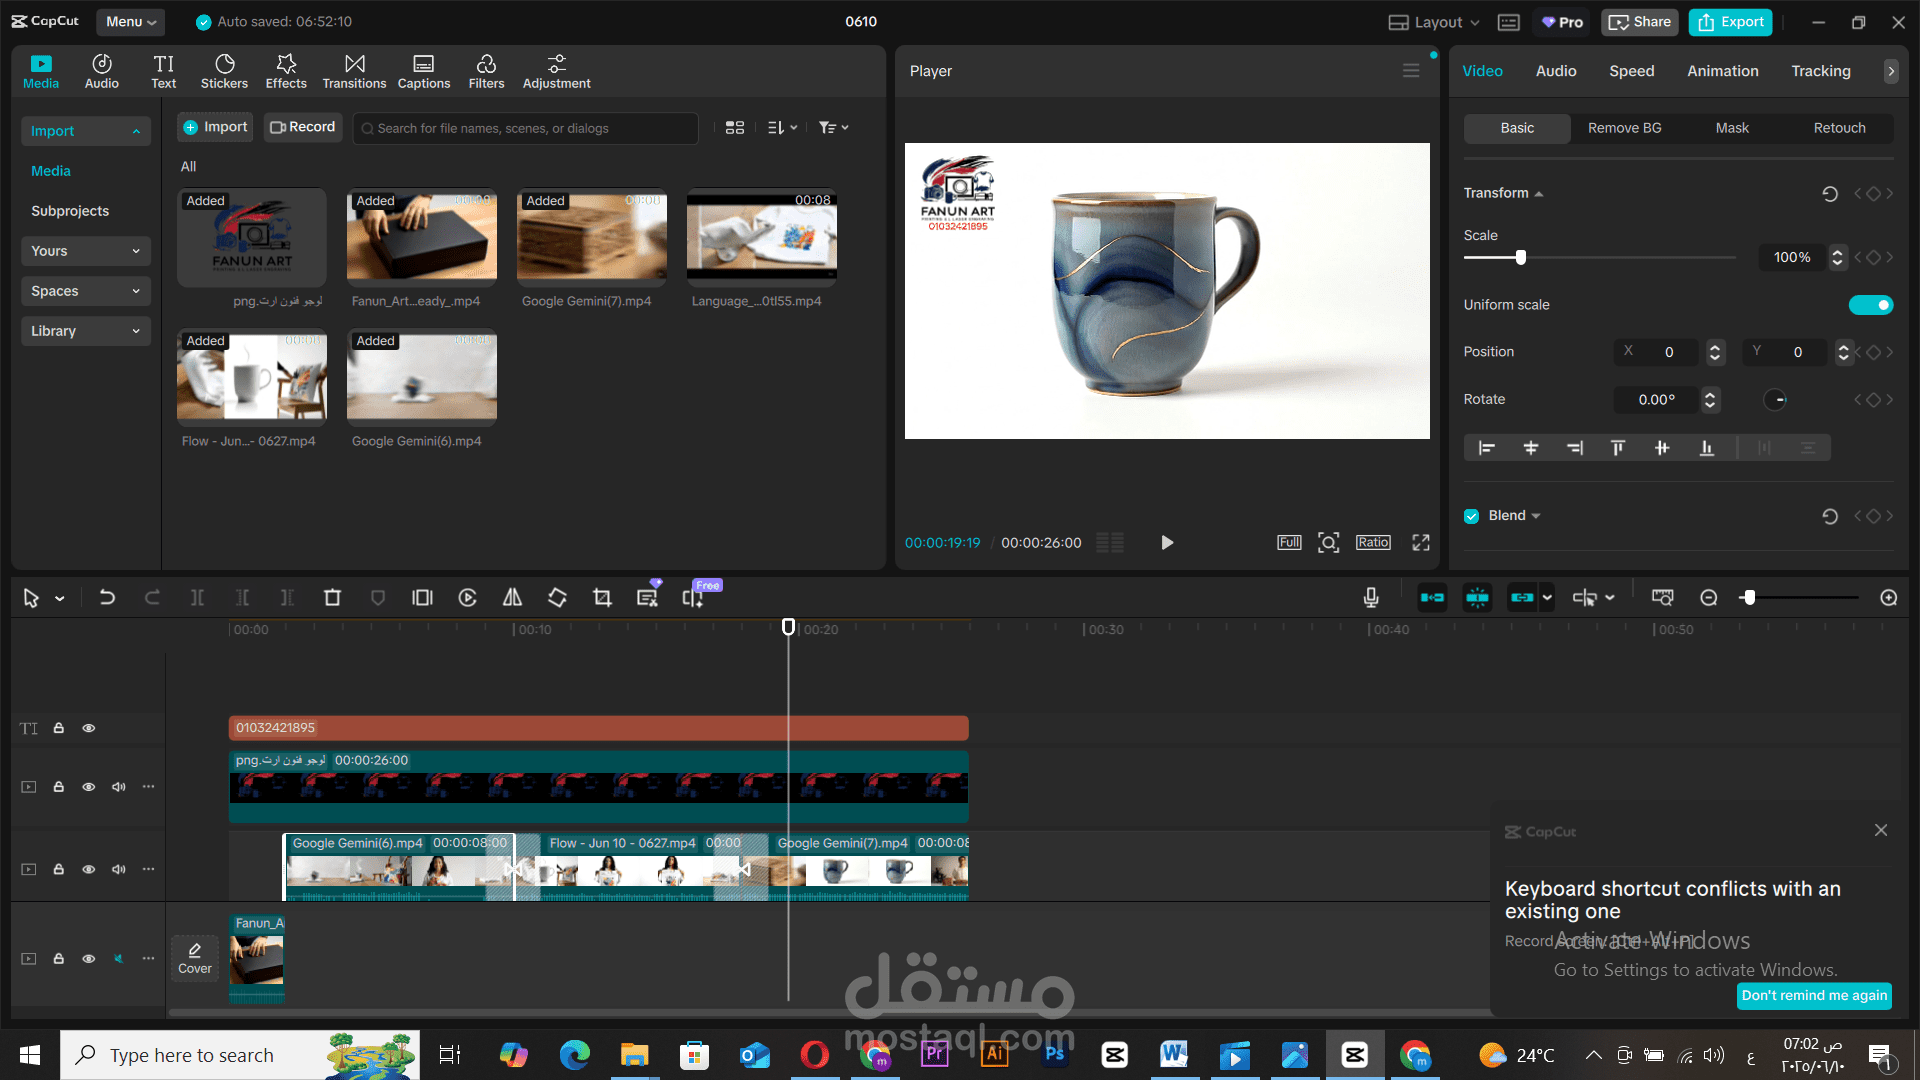Click the fullscreen expand icon in player
The width and height of the screenshot is (1920, 1080).
point(1420,542)
